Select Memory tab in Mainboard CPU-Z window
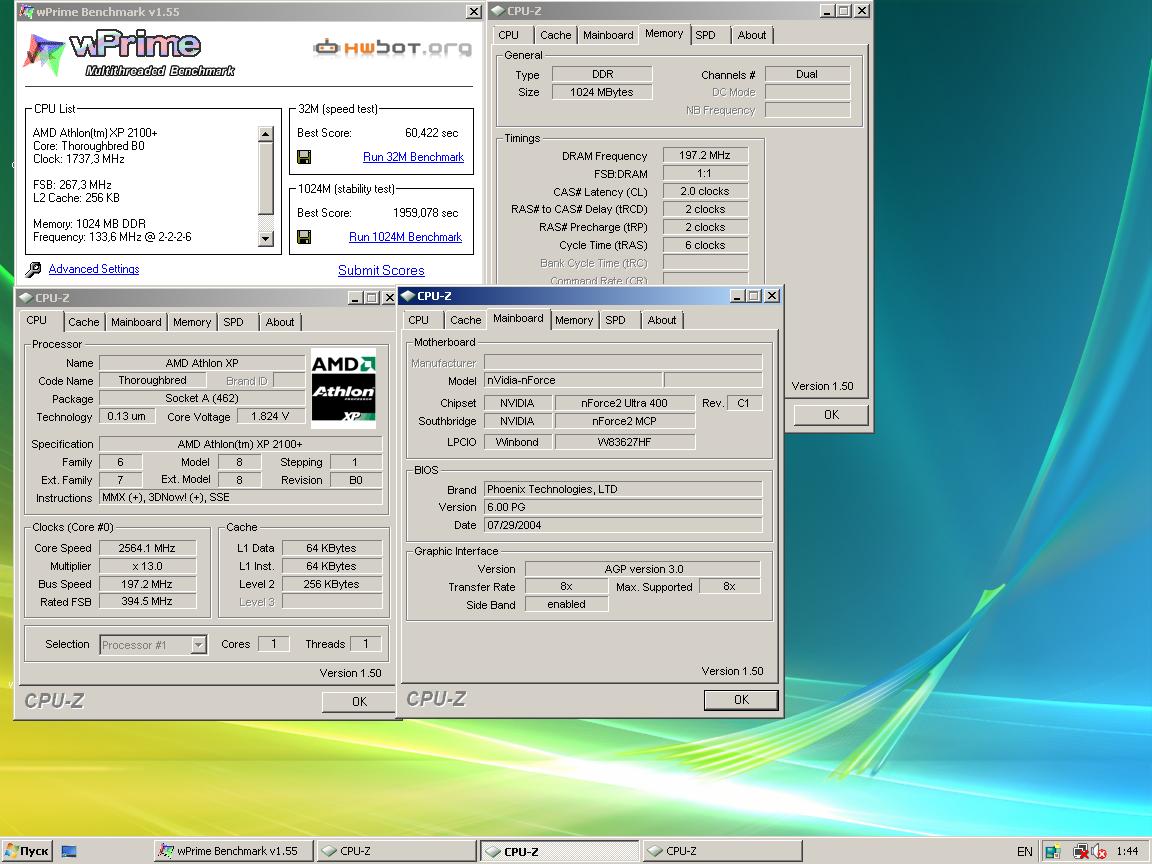The image size is (1152, 864). pyautogui.click(x=574, y=320)
